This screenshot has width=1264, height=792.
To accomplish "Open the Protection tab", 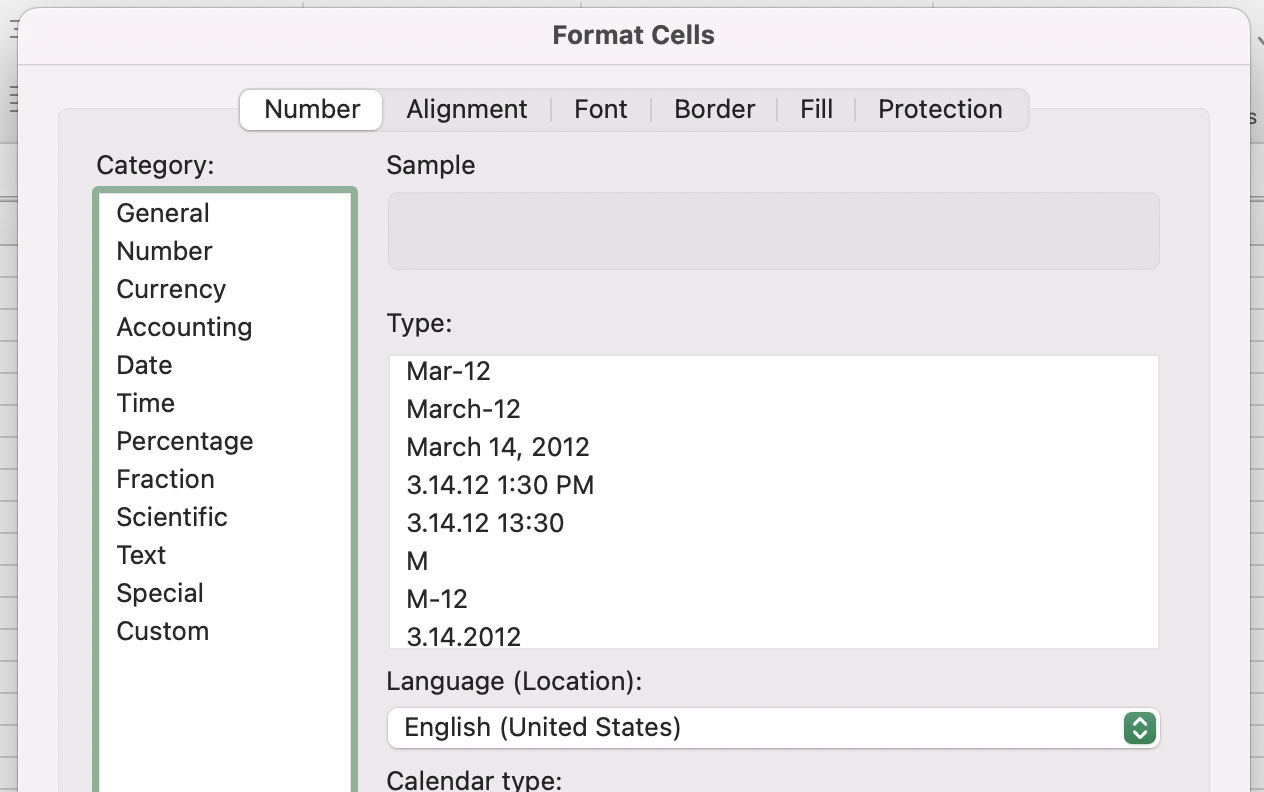I will pyautogui.click(x=939, y=109).
